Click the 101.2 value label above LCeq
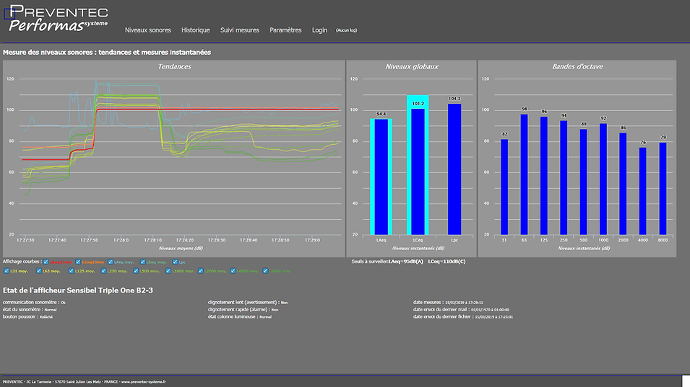This screenshot has width=690, height=387. pos(418,104)
